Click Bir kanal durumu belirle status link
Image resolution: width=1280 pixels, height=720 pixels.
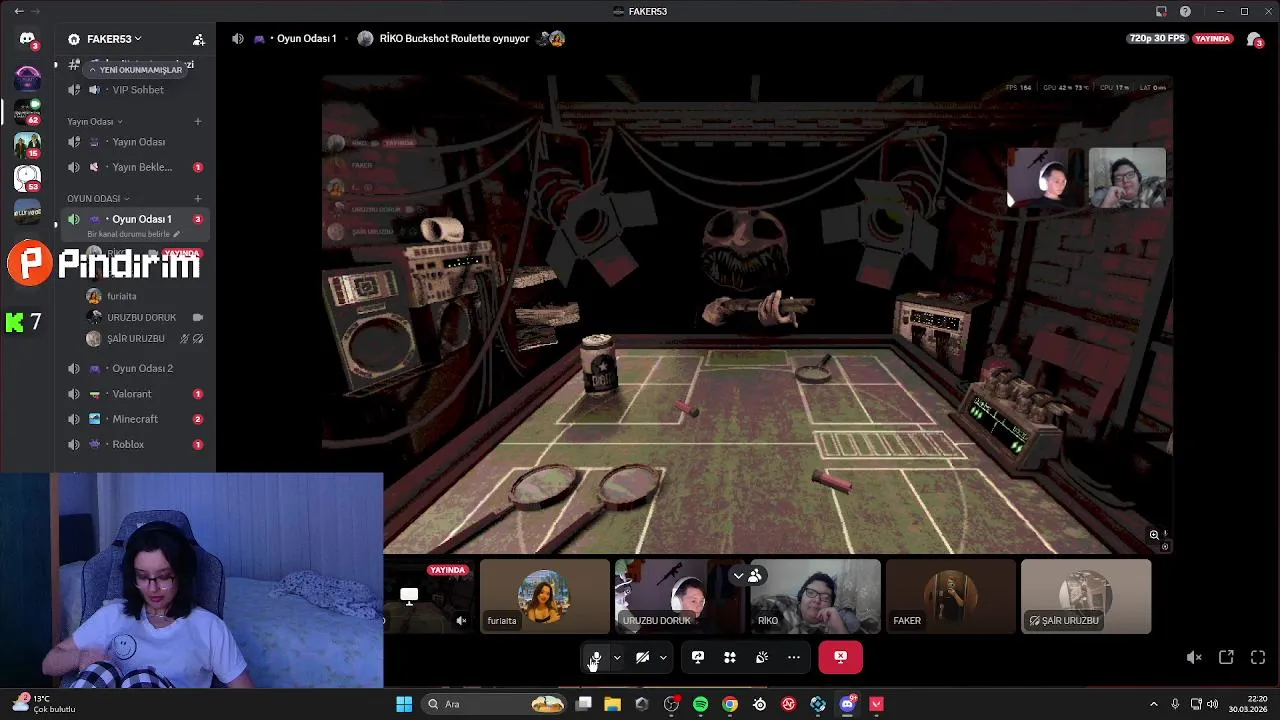click(133, 234)
